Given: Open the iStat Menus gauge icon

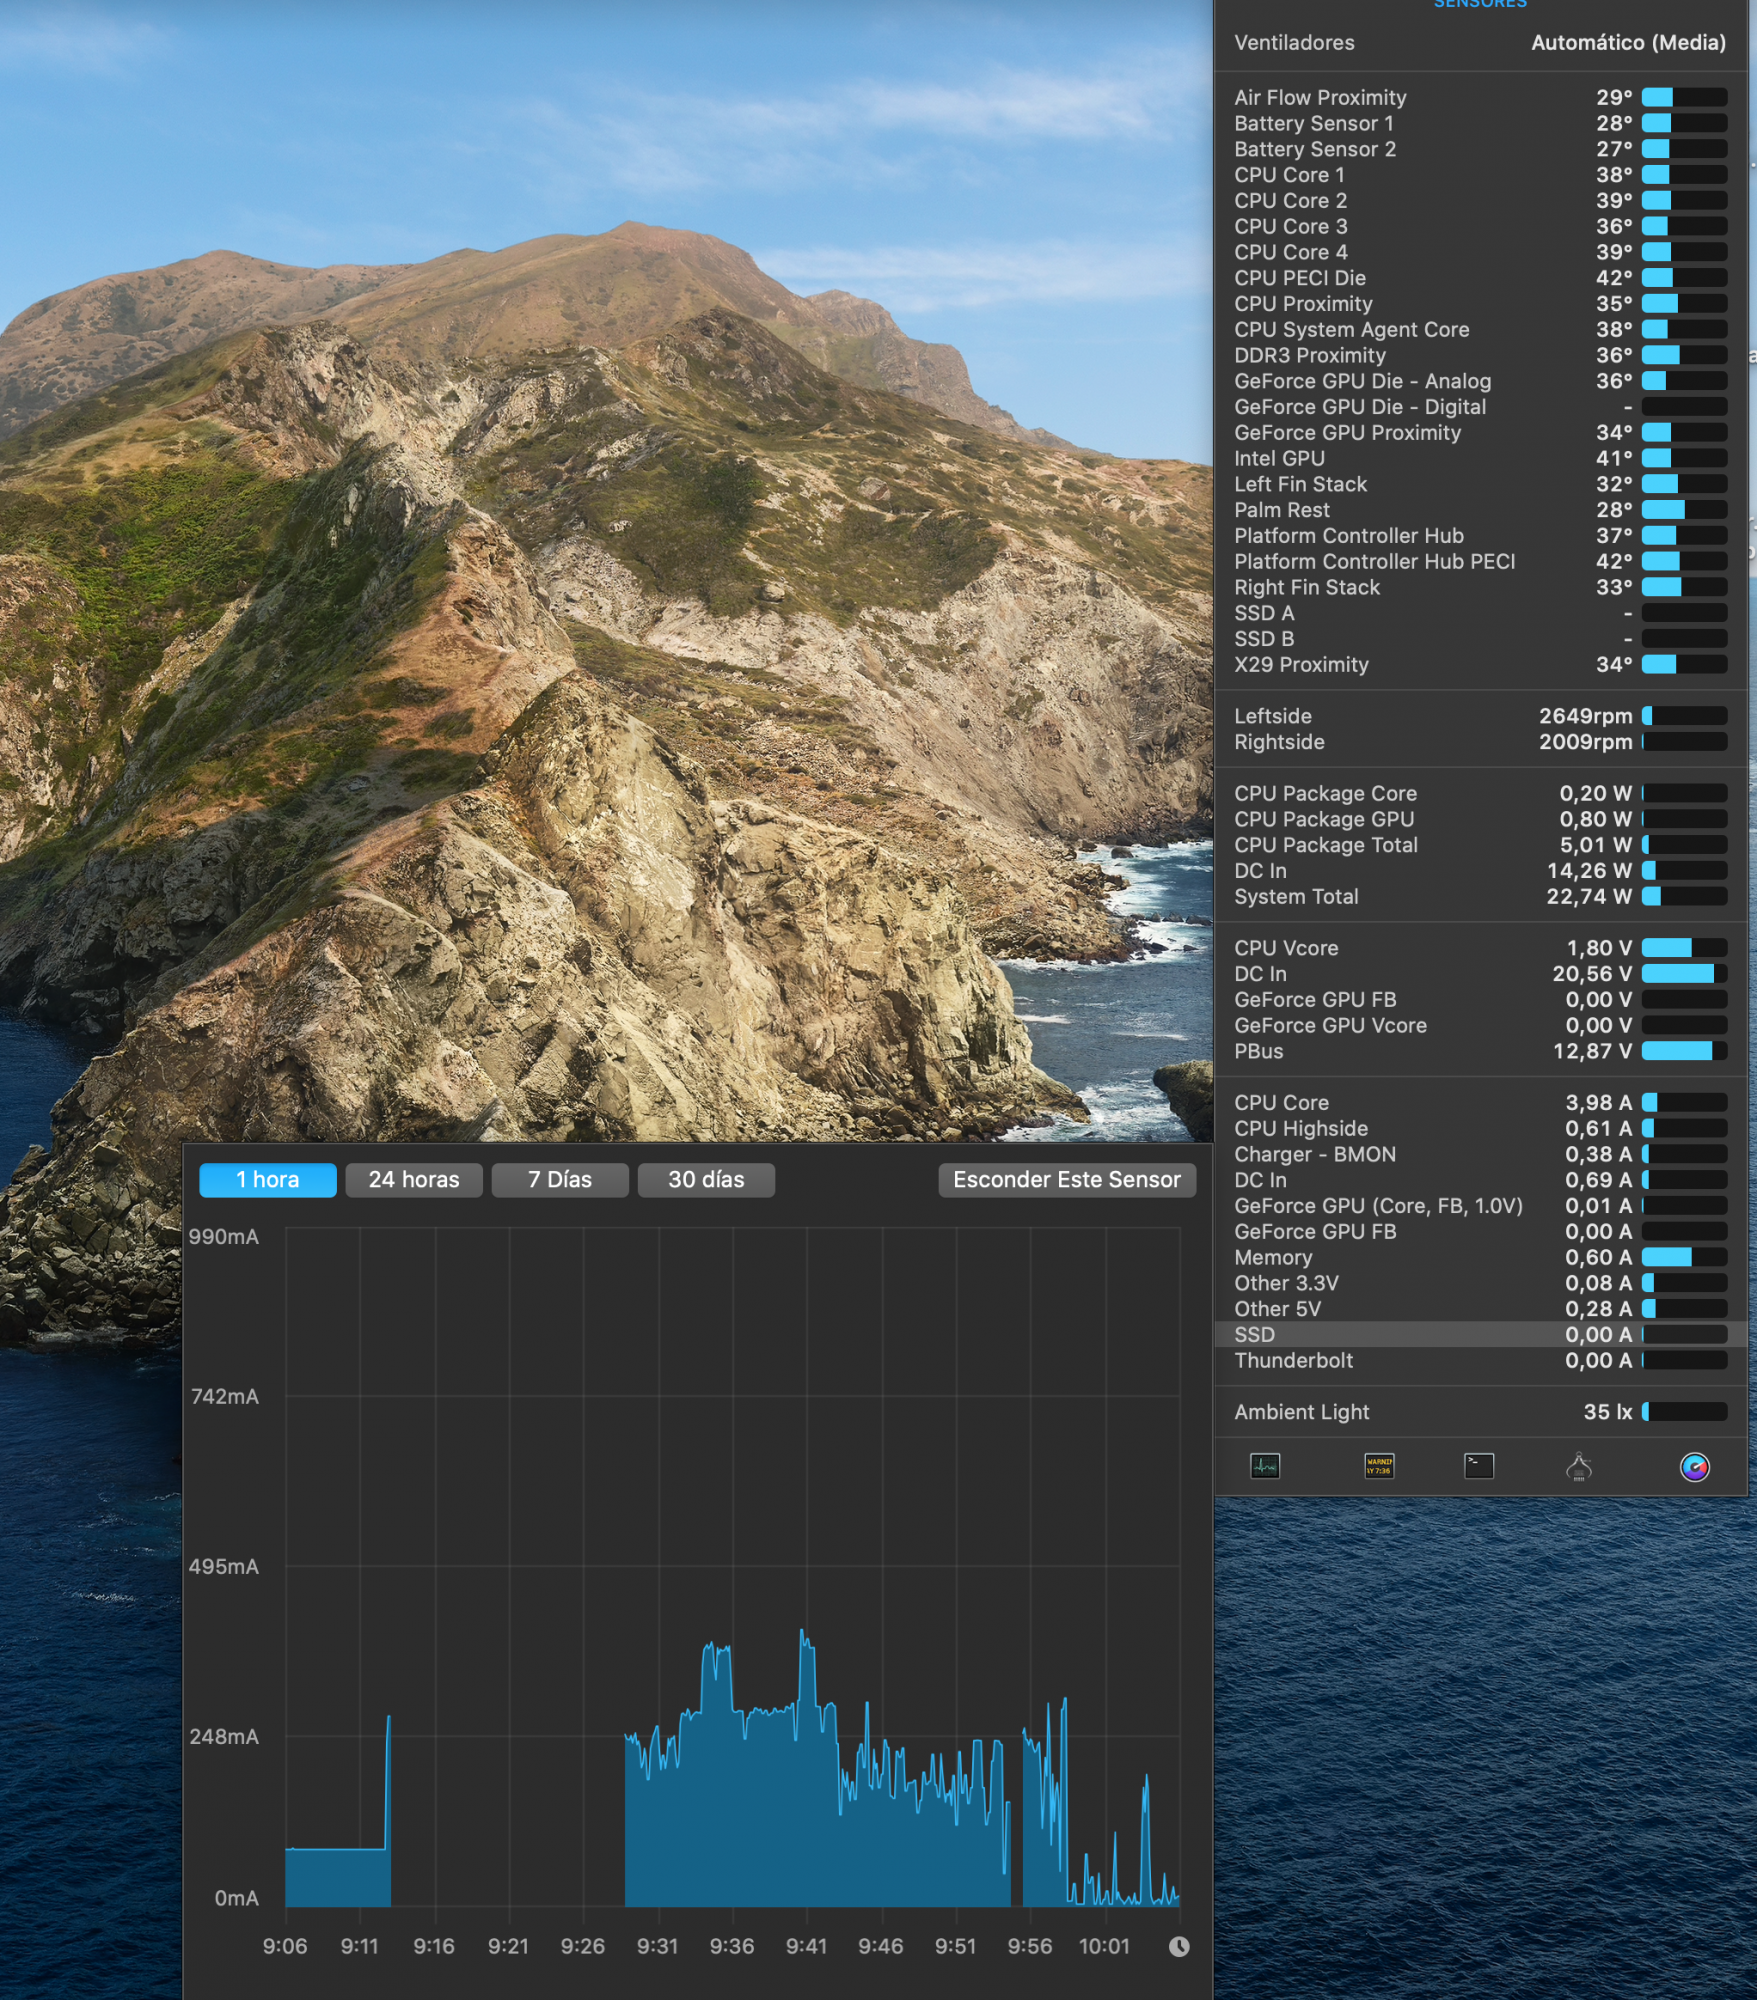Looking at the screenshot, I should click(x=1694, y=1467).
